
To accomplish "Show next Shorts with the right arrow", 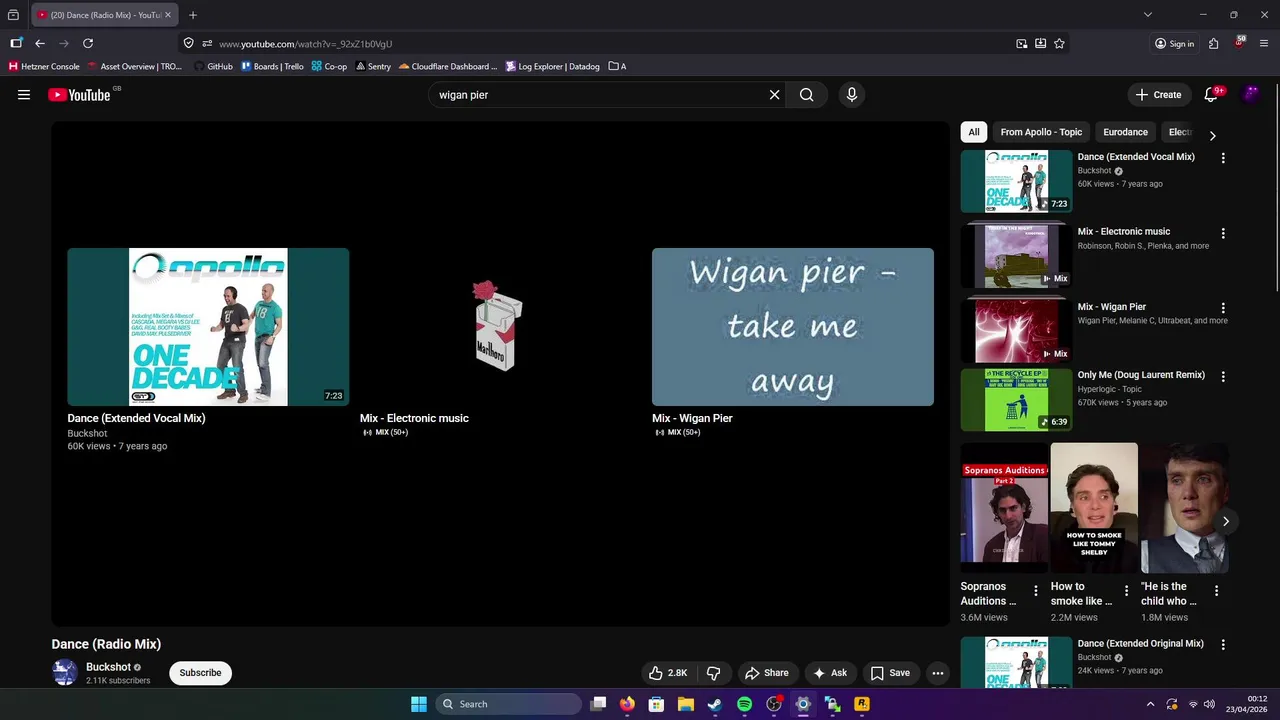I will coord(1226,521).
